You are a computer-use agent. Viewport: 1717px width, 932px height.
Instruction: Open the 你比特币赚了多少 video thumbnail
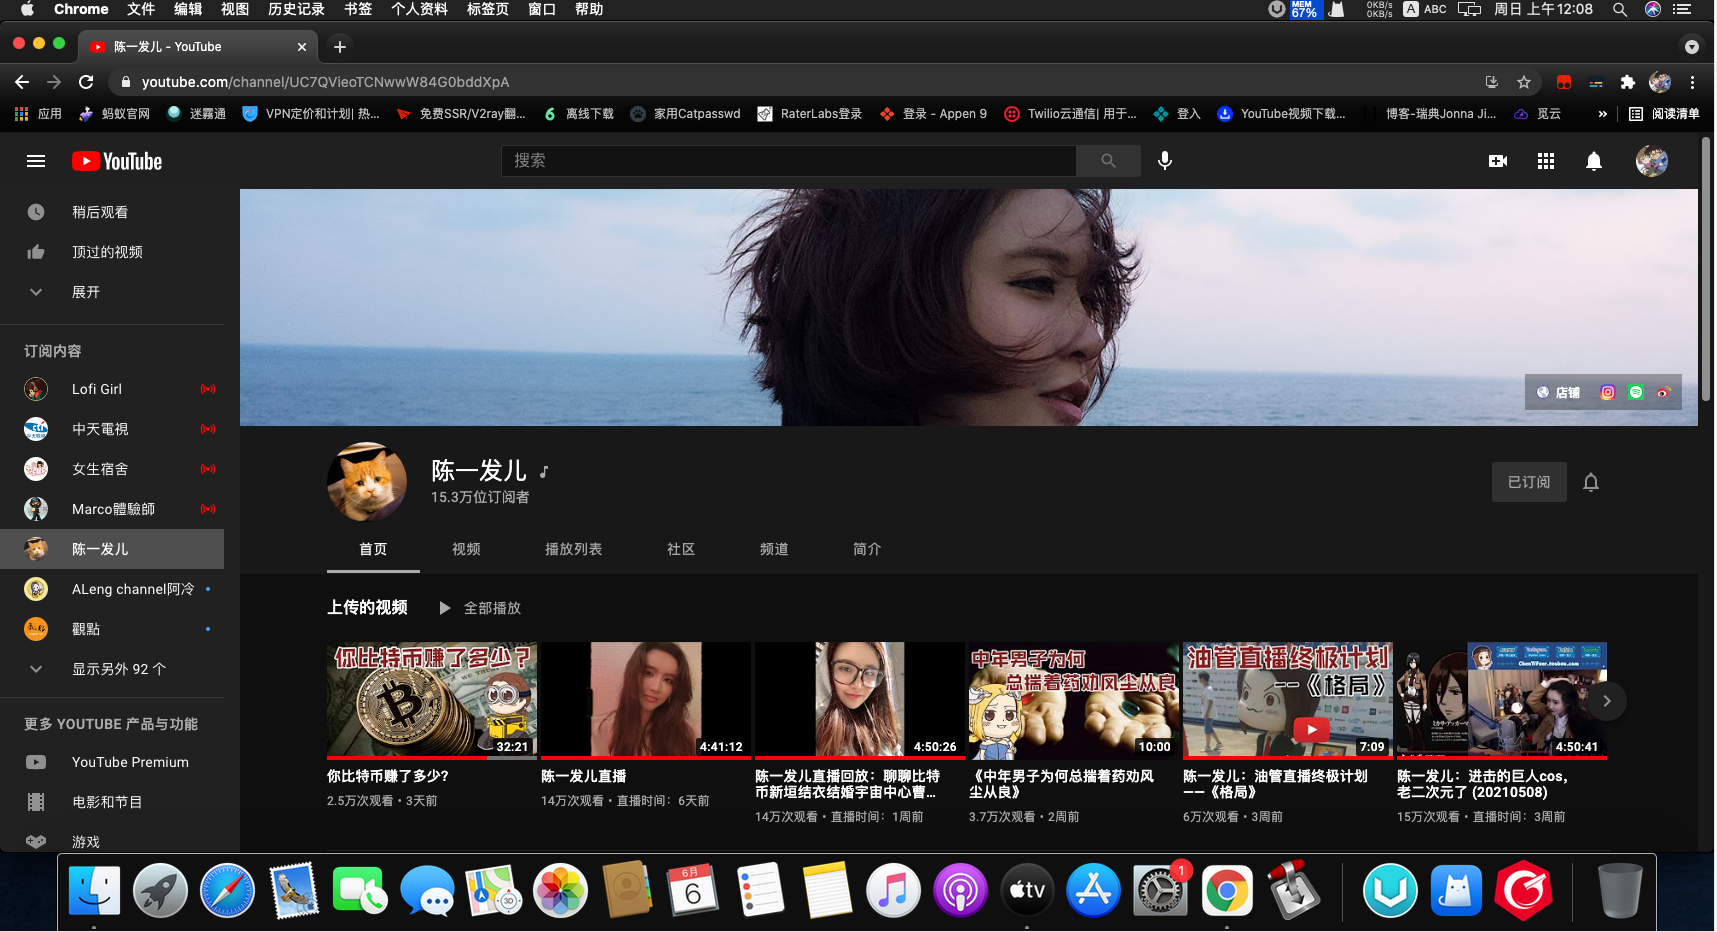[x=432, y=700]
